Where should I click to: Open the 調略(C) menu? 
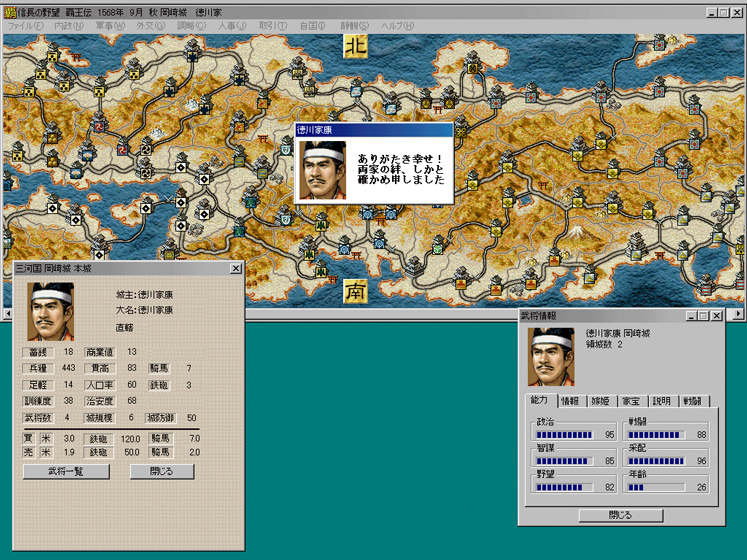[x=192, y=26]
